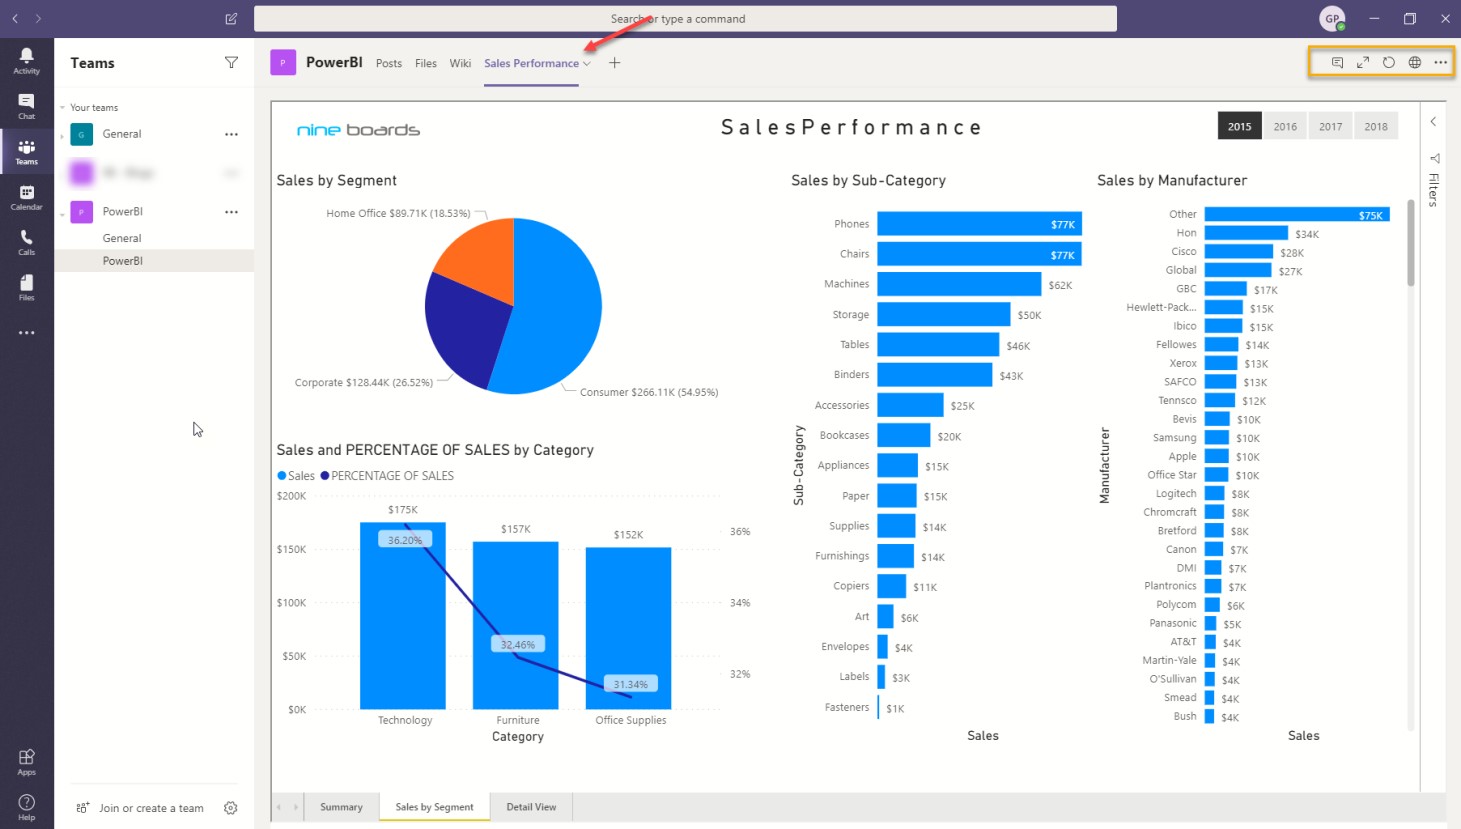The height and width of the screenshot is (829, 1461).
Task: Click the Chairs sub-category bar
Action: (979, 254)
